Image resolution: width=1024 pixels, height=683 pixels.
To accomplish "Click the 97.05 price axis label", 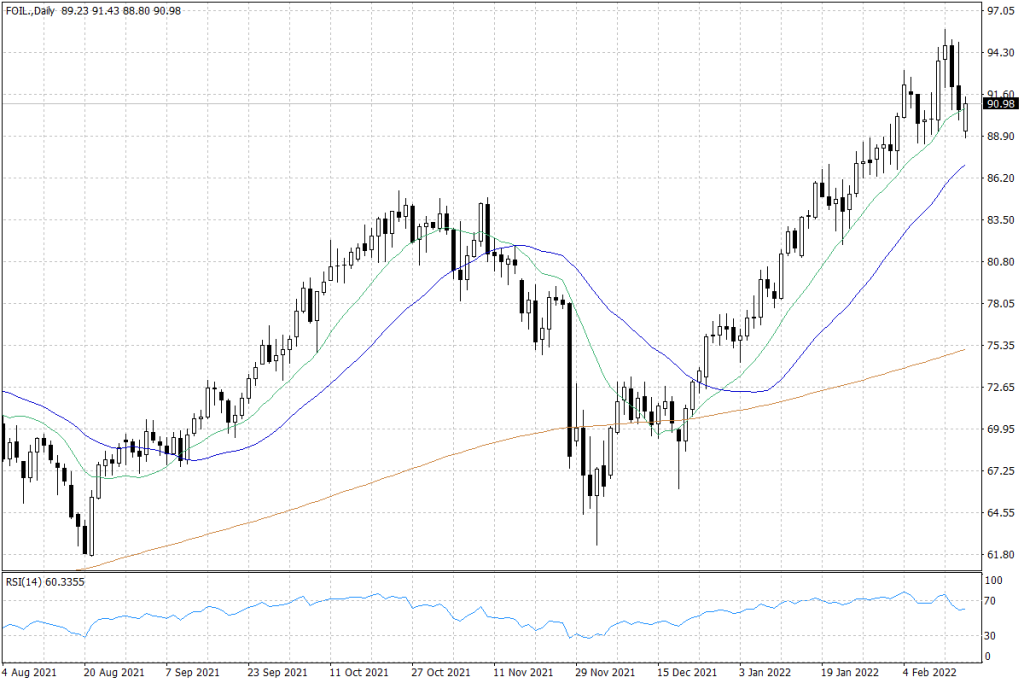I will pos(1001,11).
